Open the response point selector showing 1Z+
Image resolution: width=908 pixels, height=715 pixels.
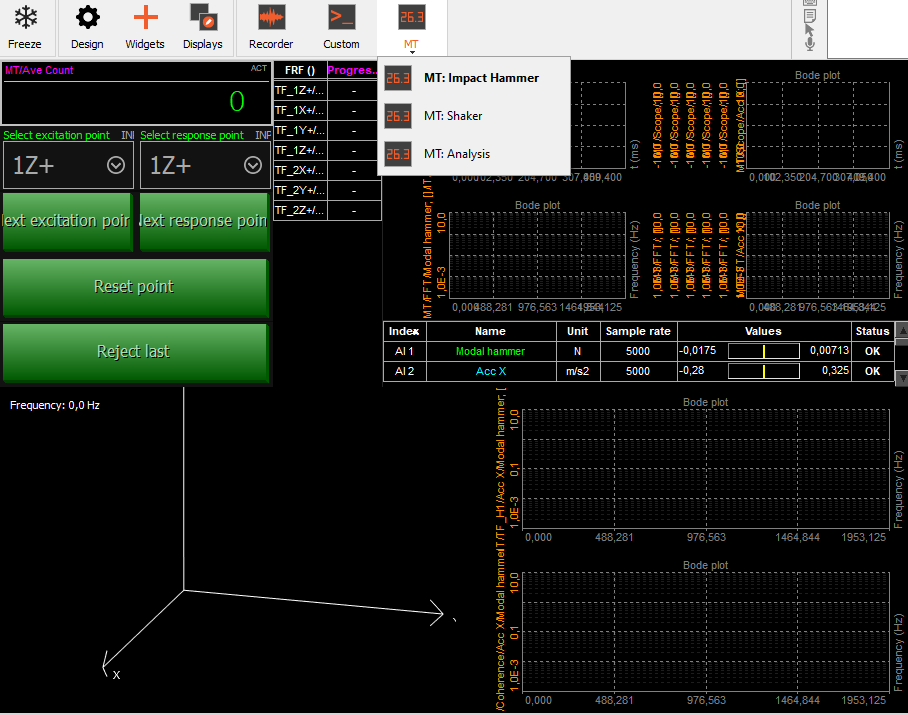pyautogui.click(x=203, y=165)
